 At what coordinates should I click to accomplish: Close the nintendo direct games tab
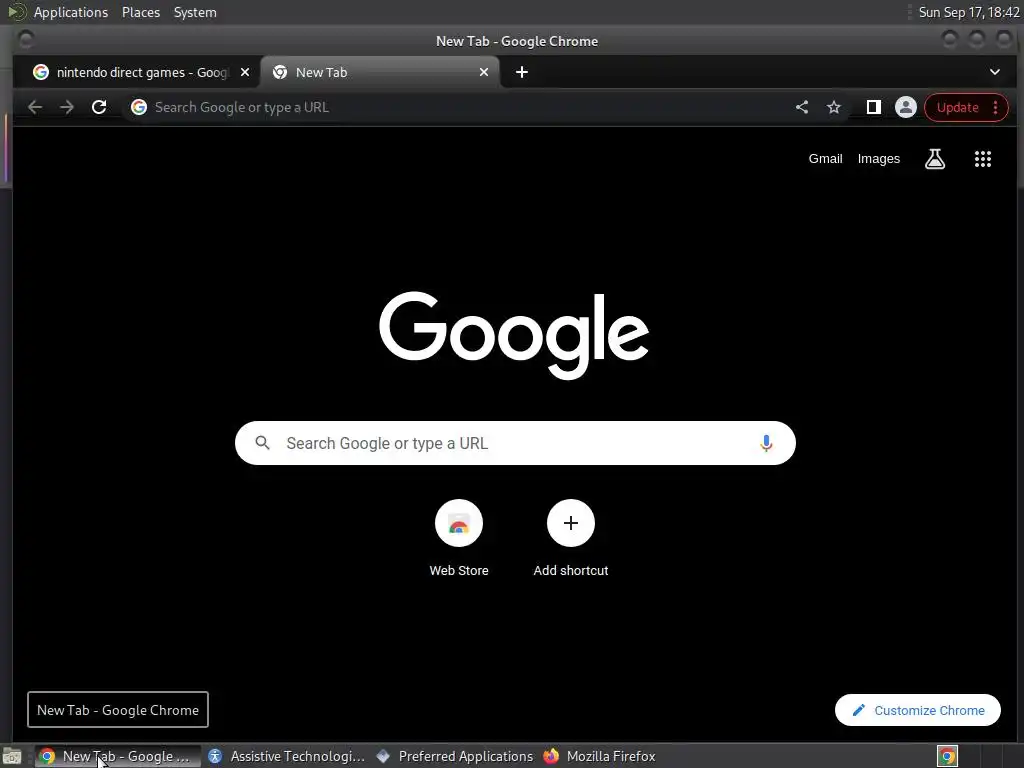pyautogui.click(x=245, y=72)
